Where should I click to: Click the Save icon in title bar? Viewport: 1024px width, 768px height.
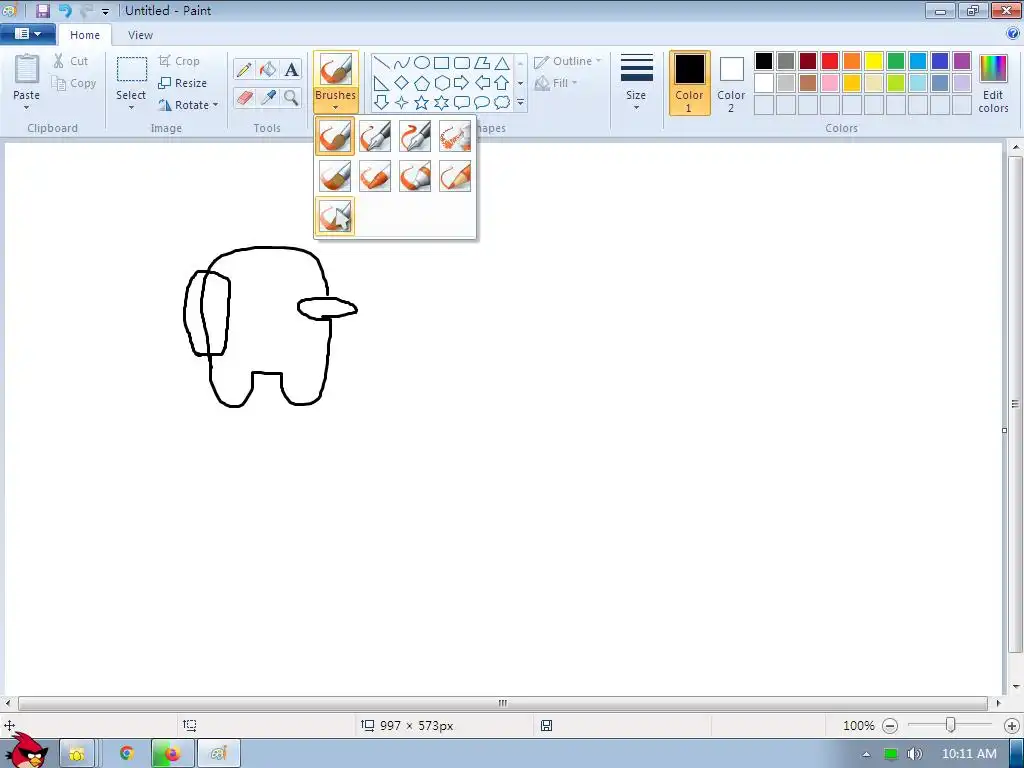pyautogui.click(x=42, y=10)
